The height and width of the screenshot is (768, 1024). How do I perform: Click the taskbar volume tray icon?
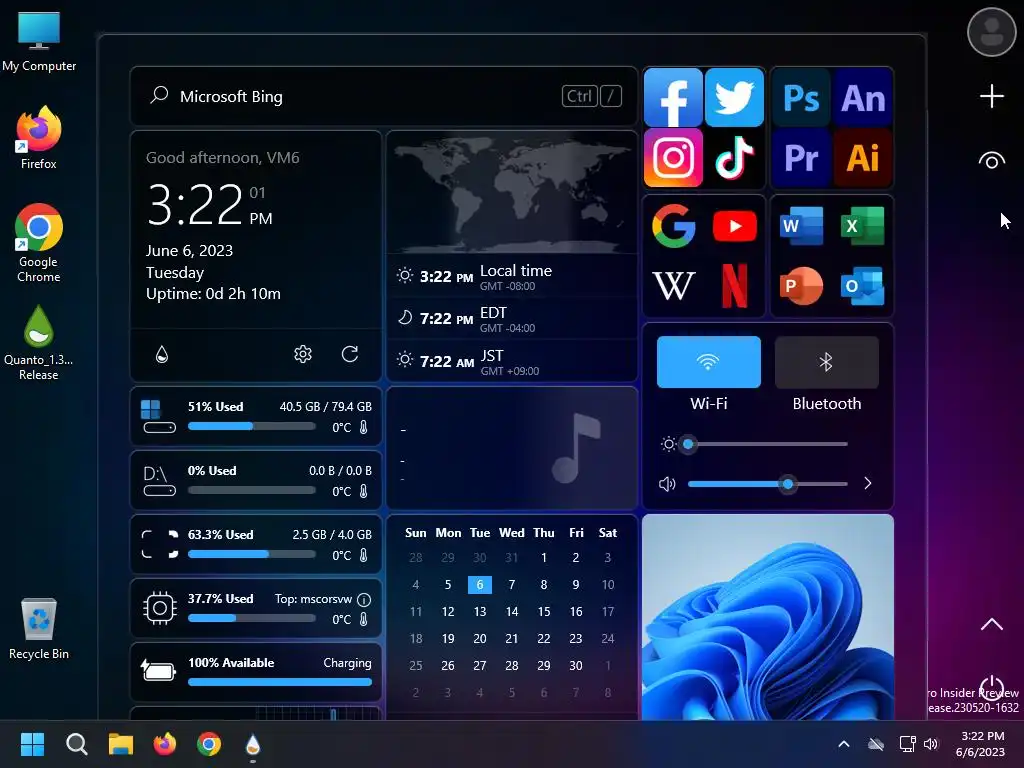point(931,744)
